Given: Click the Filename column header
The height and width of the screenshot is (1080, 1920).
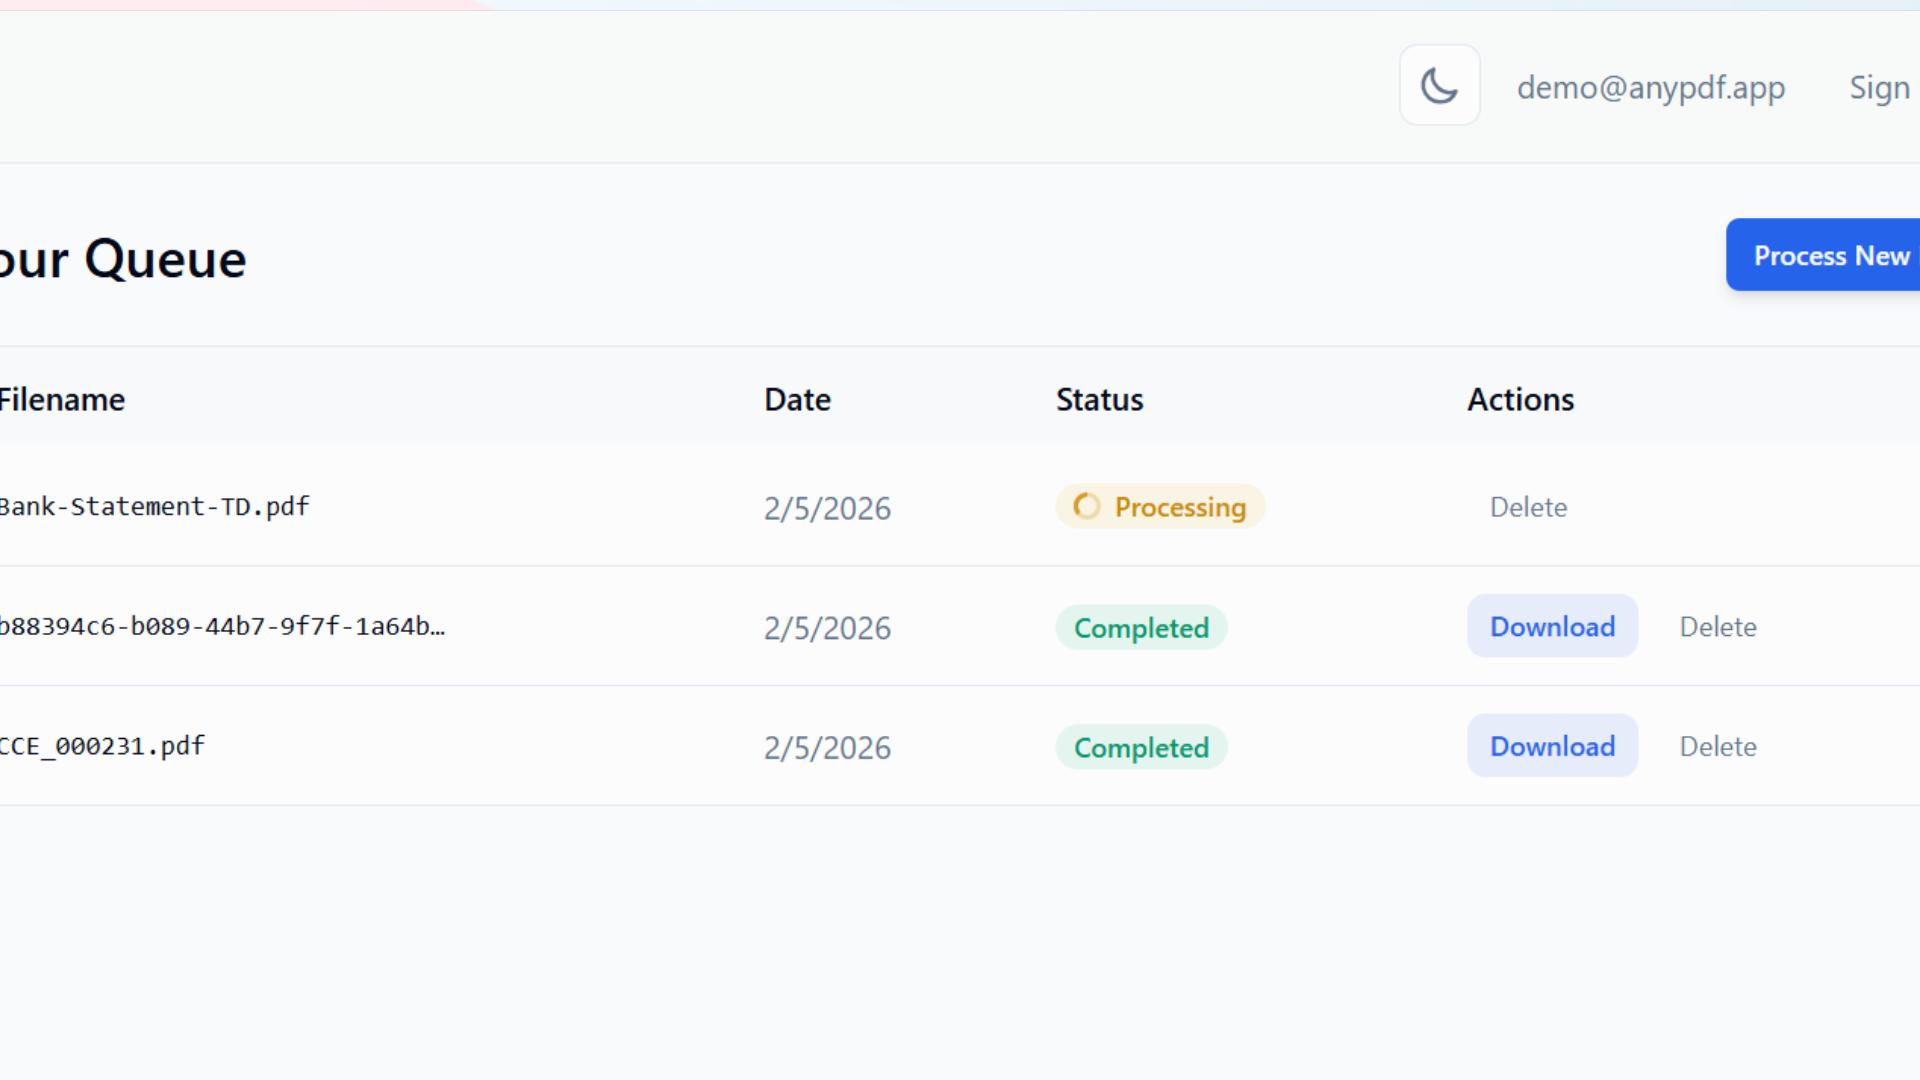Looking at the screenshot, I should (62, 400).
